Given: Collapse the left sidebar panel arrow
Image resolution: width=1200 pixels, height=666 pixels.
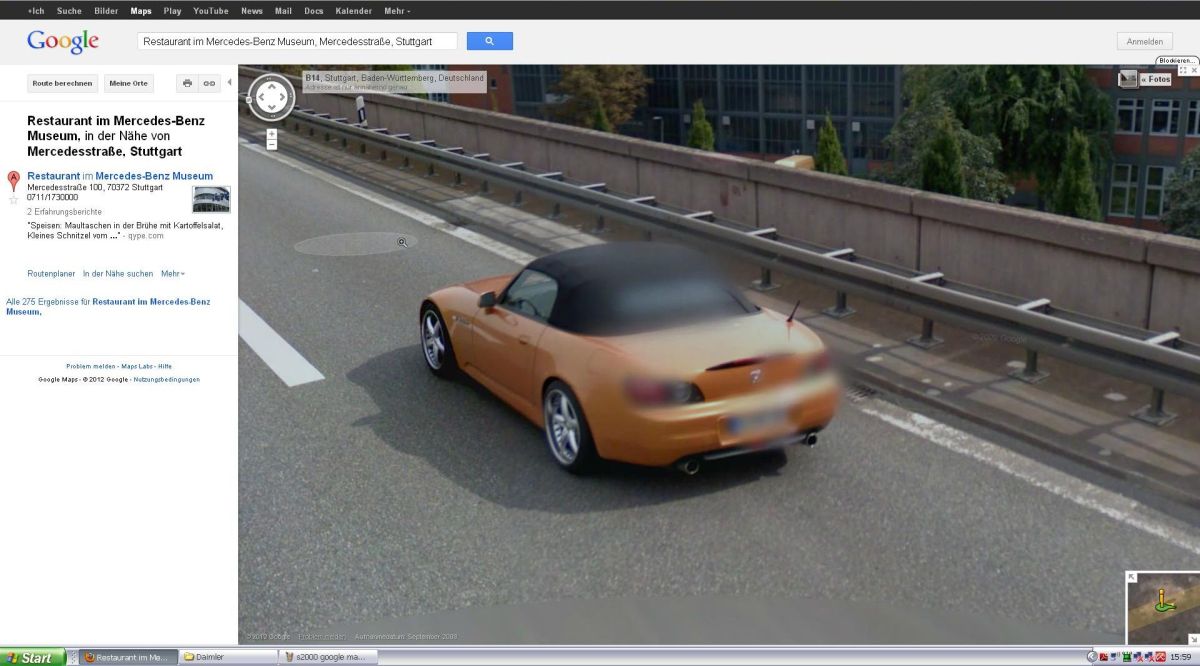Looking at the screenshot, I should pyautogui.click(x=229, y=82).
